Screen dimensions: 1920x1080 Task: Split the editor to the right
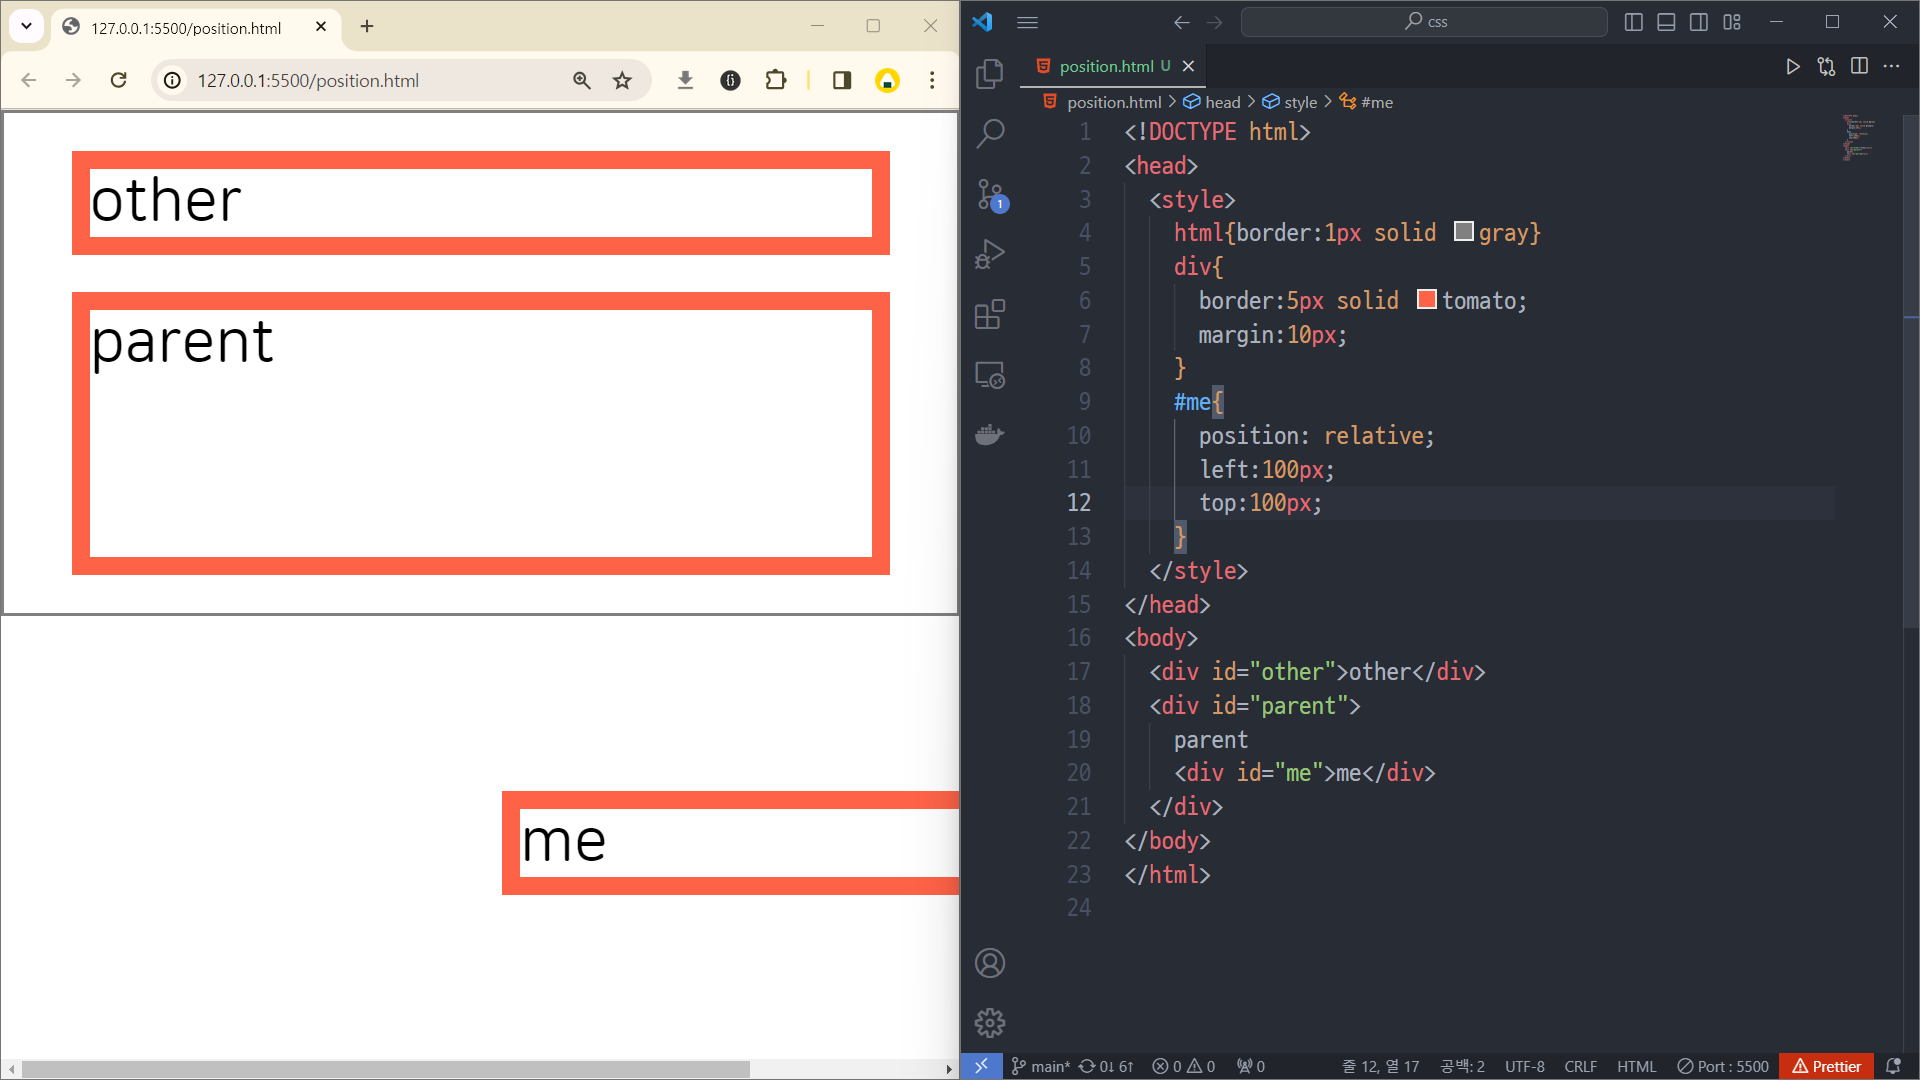[x=1859, y=66]
